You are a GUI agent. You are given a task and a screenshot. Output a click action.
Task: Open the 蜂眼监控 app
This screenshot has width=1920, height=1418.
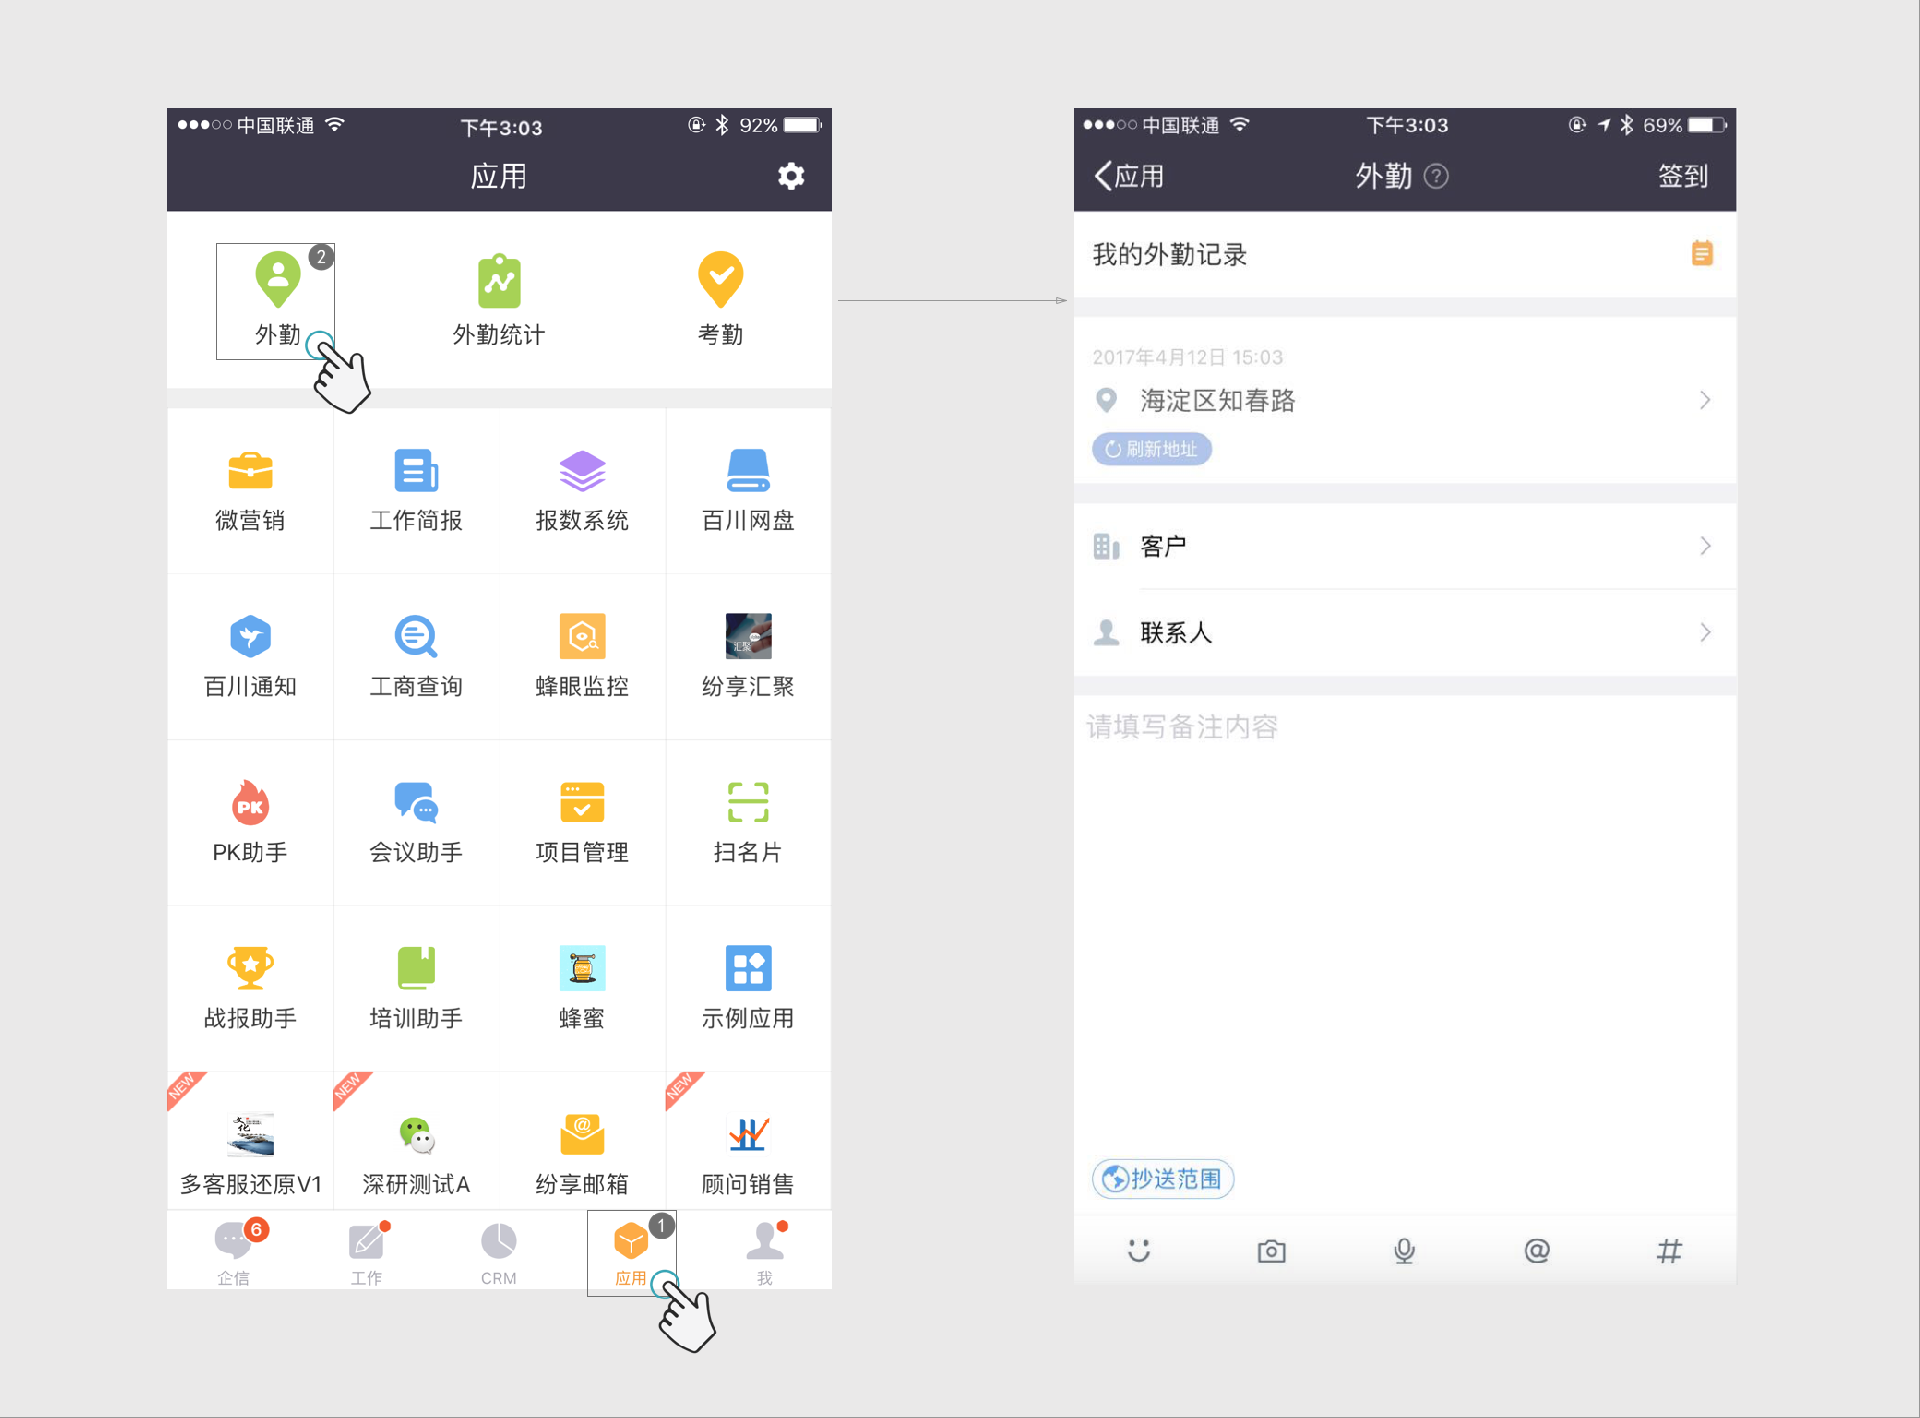(582, 656)
